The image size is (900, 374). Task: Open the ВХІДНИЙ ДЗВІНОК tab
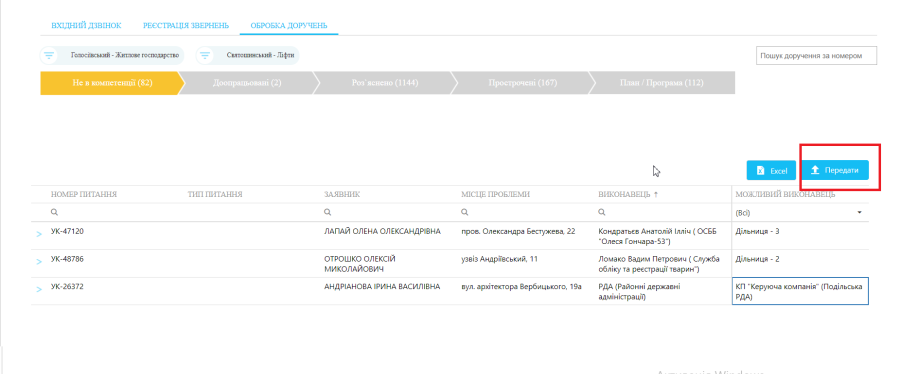pos(86,26)
